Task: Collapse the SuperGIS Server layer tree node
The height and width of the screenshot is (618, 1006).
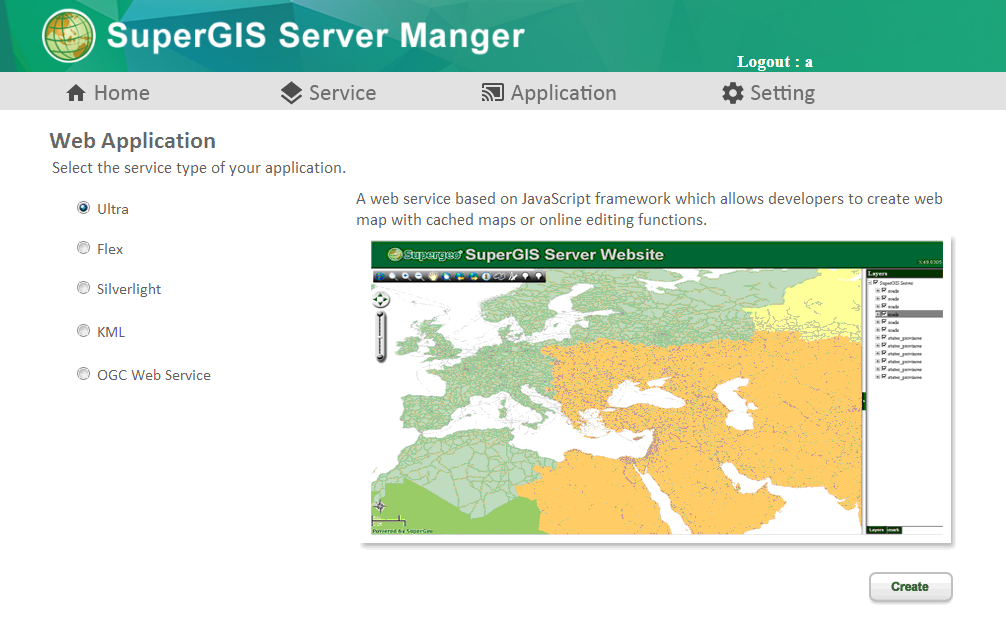Action: pos(870,283)
